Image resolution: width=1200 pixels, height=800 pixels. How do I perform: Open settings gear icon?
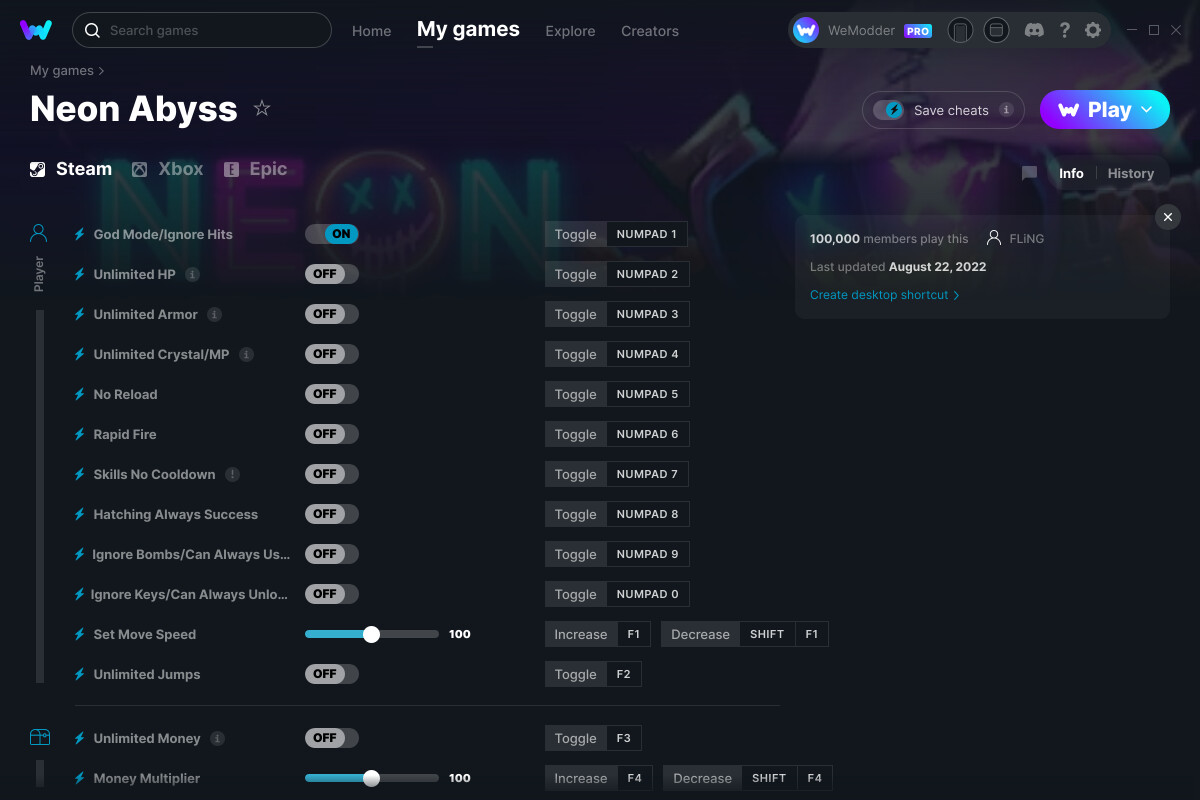click(1093, 30)
